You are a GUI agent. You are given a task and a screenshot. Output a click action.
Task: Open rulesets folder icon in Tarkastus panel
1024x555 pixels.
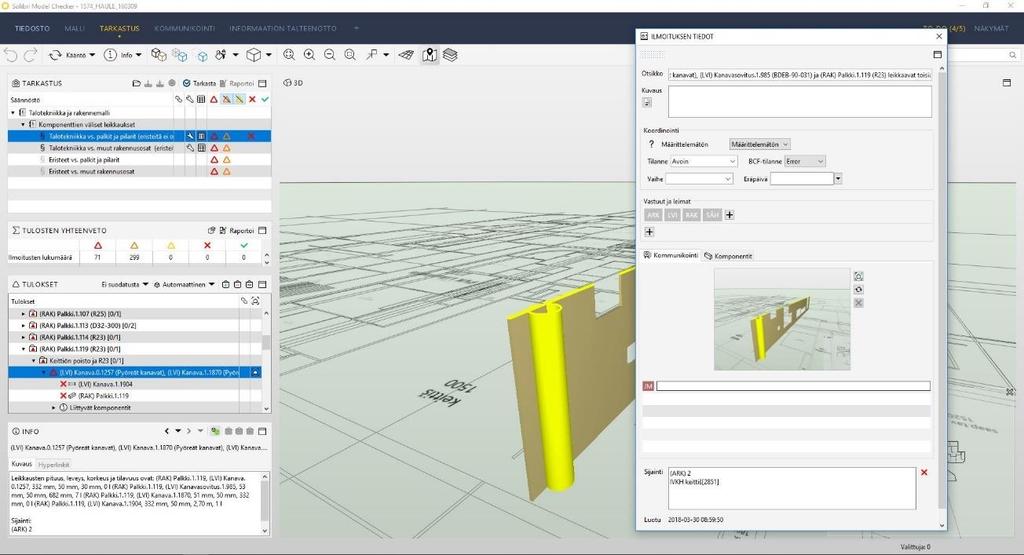tap(136, 84)
